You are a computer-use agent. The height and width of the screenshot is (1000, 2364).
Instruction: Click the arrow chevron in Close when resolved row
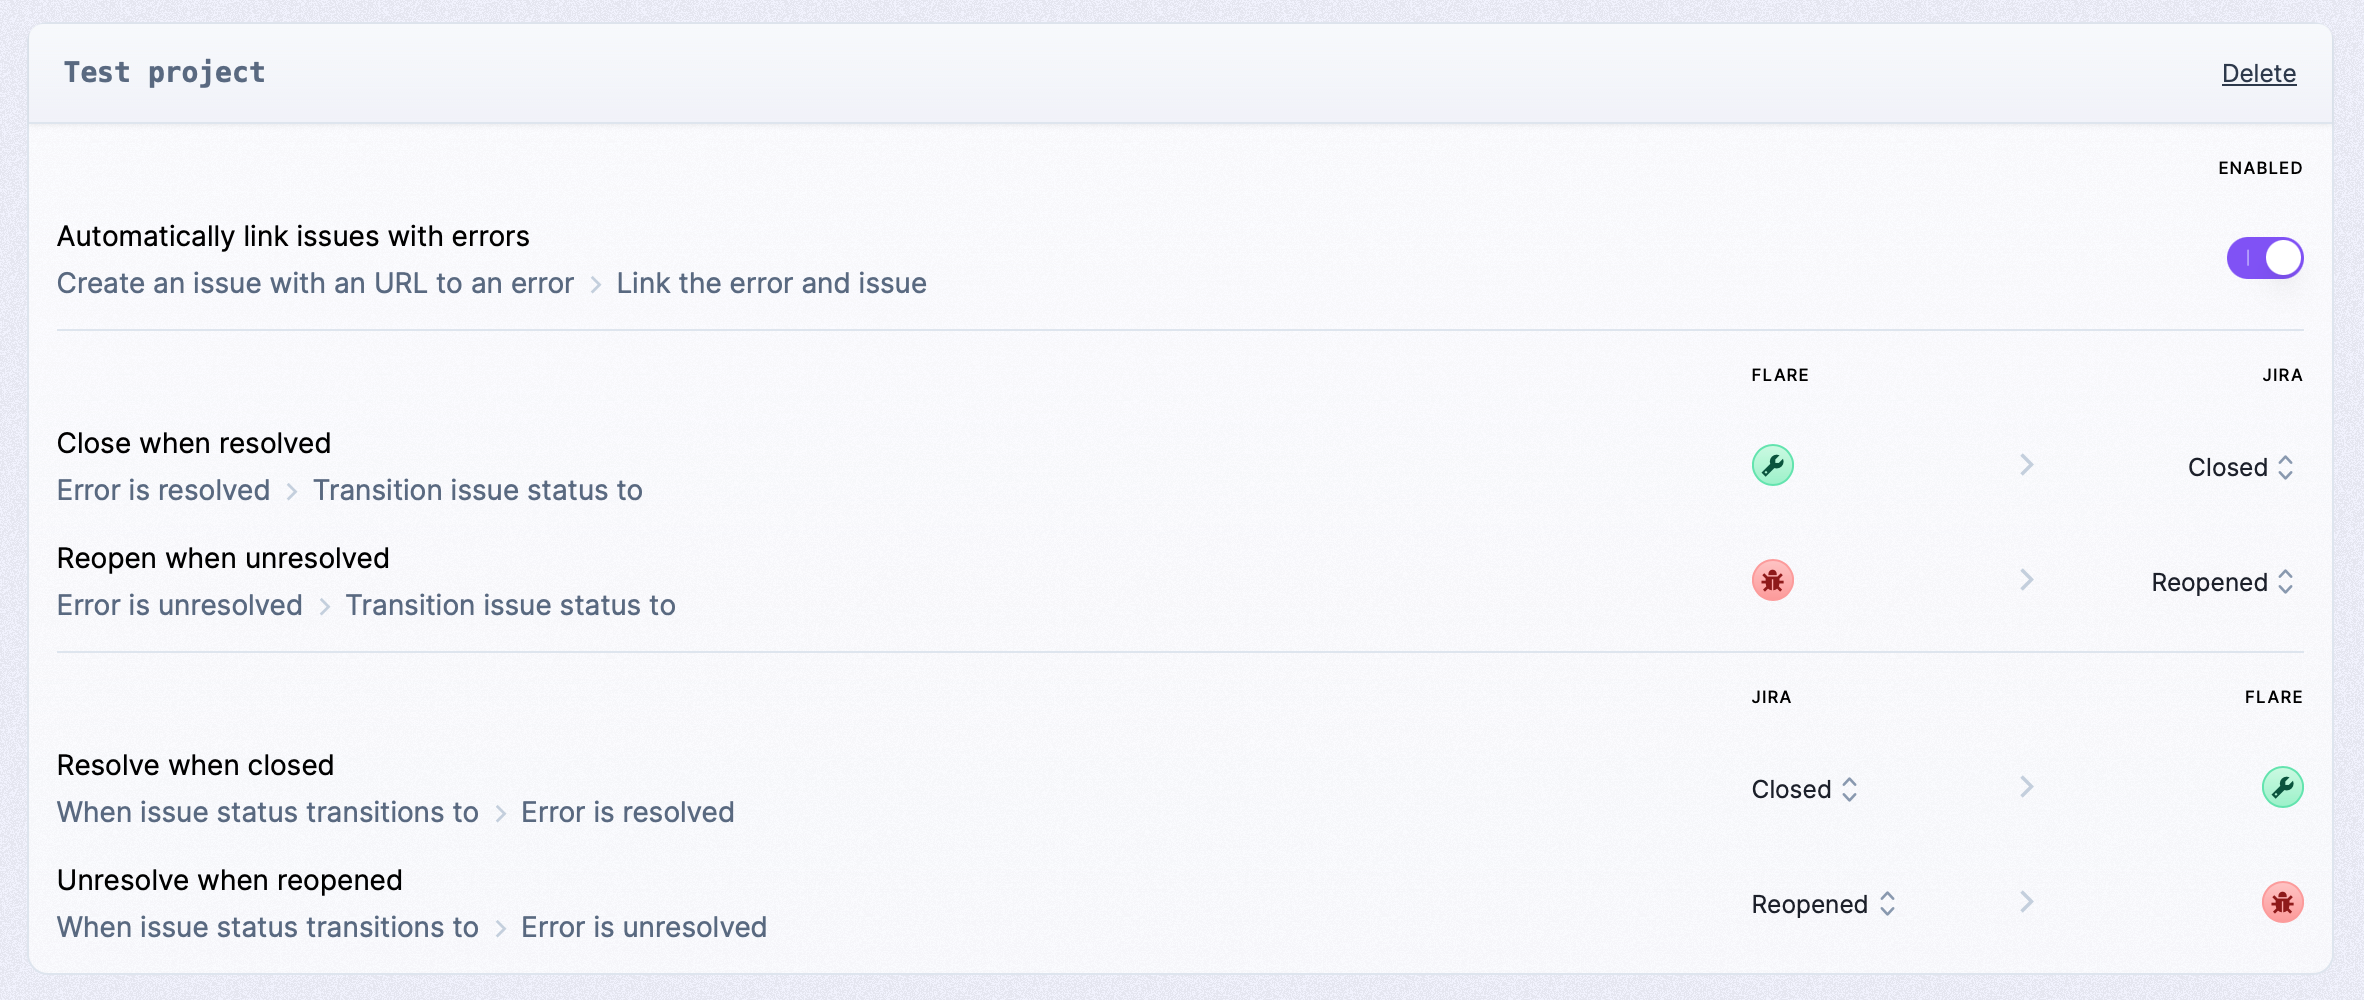tap(2027, 465)
